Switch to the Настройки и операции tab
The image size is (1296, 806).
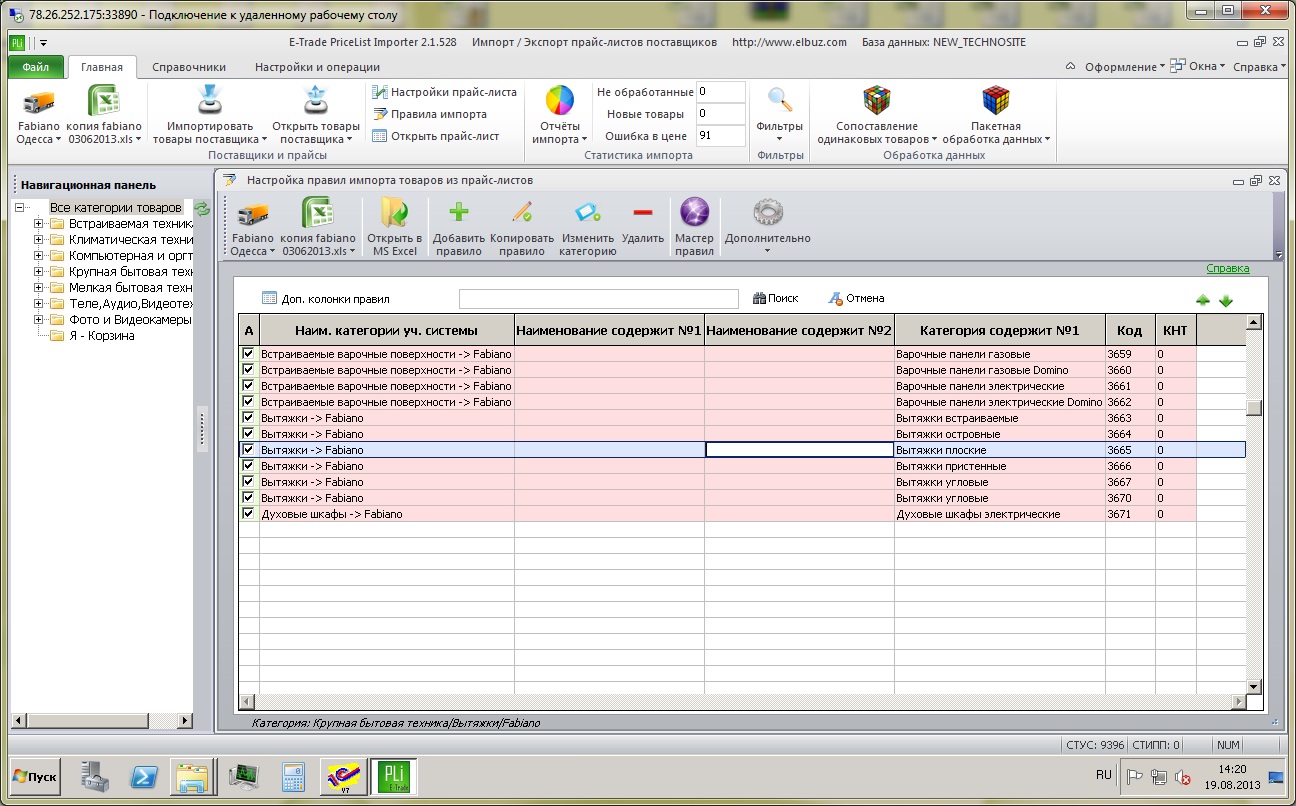pyautogui.click(x=317, y=68)
